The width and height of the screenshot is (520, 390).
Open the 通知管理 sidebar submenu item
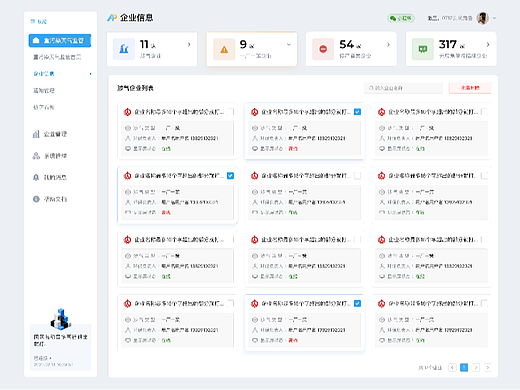coord(44,90)
